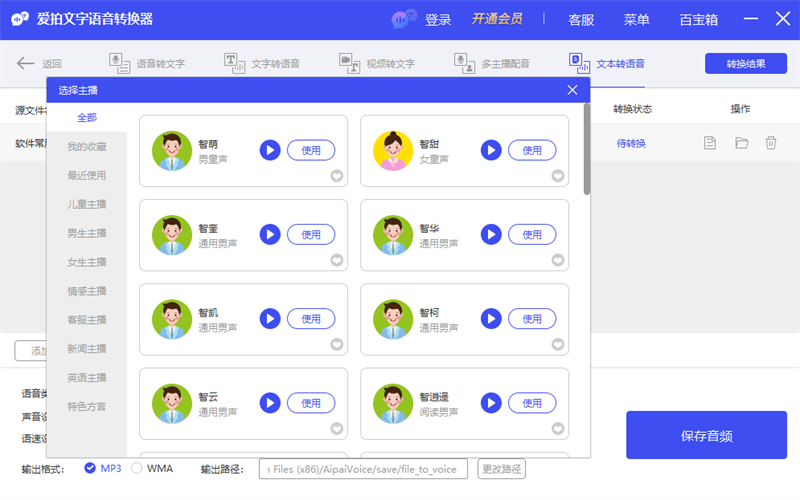
Task: Favorite the 智凯 voice with heart icon
Action: (337, 344)
